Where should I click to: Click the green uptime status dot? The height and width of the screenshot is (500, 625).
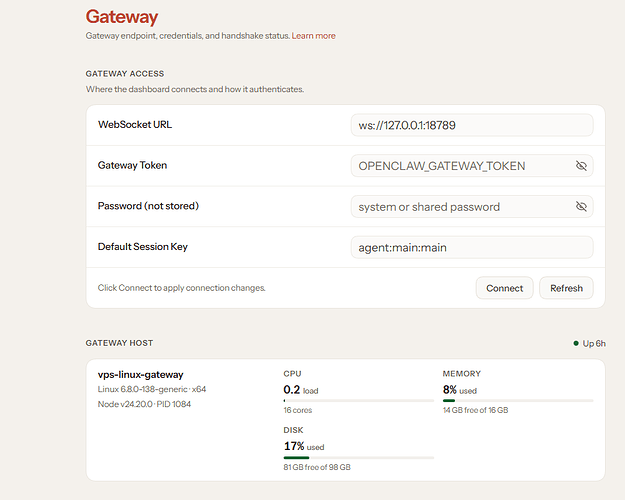click(576, 343)
